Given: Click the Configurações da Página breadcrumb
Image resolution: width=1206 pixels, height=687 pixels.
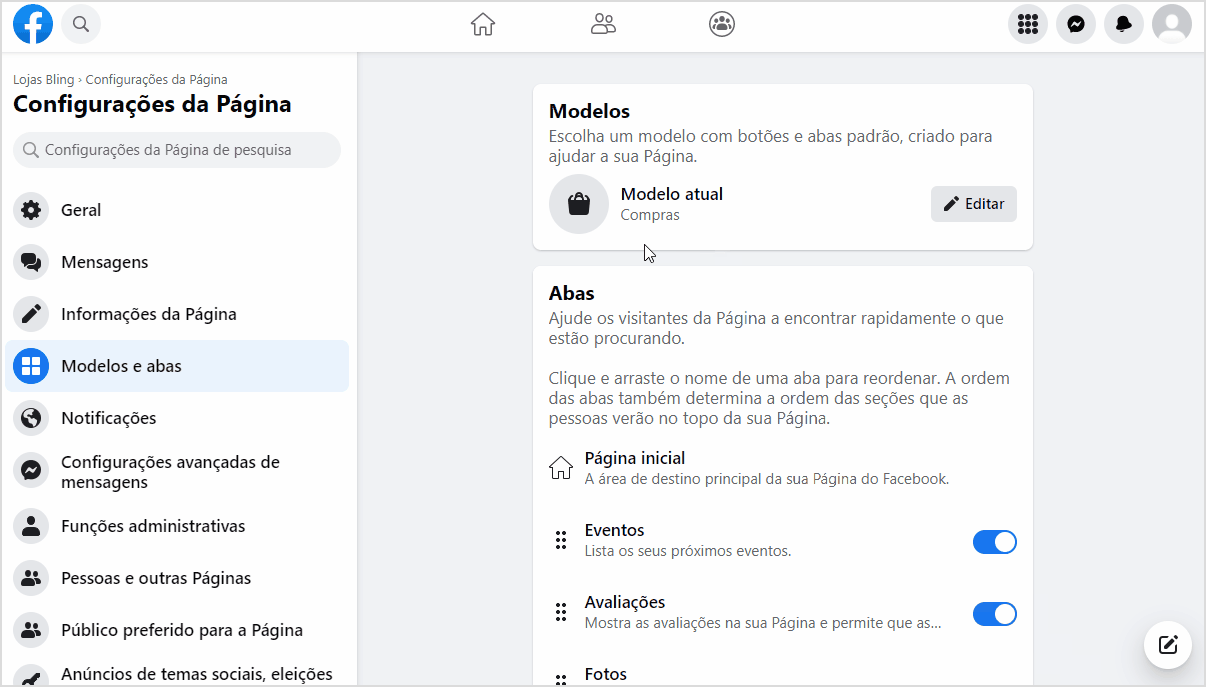Looking at the screenshot, I should coord(156,79).
